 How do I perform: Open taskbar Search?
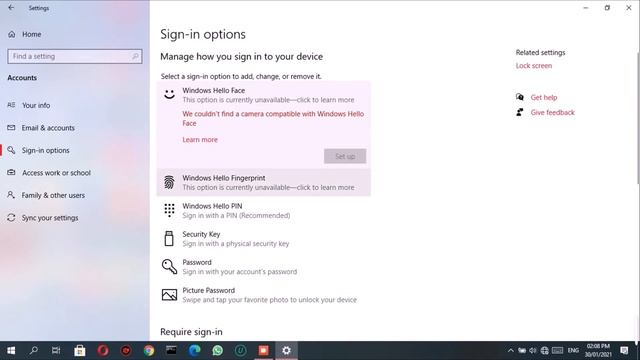pyautogui.click(x=34, y=350)
